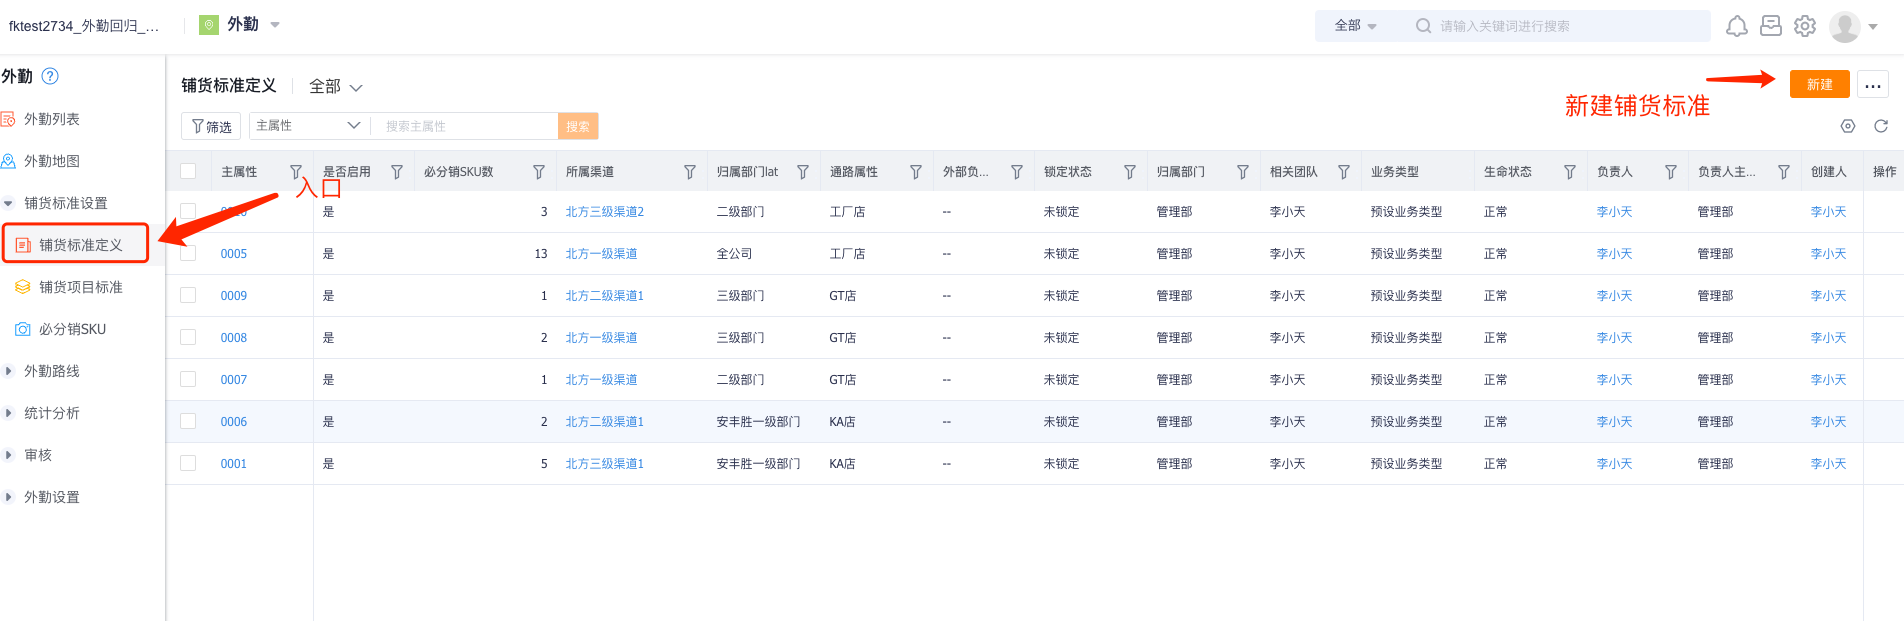Click the 搜索主属性 search input field

tap(465, 126)
